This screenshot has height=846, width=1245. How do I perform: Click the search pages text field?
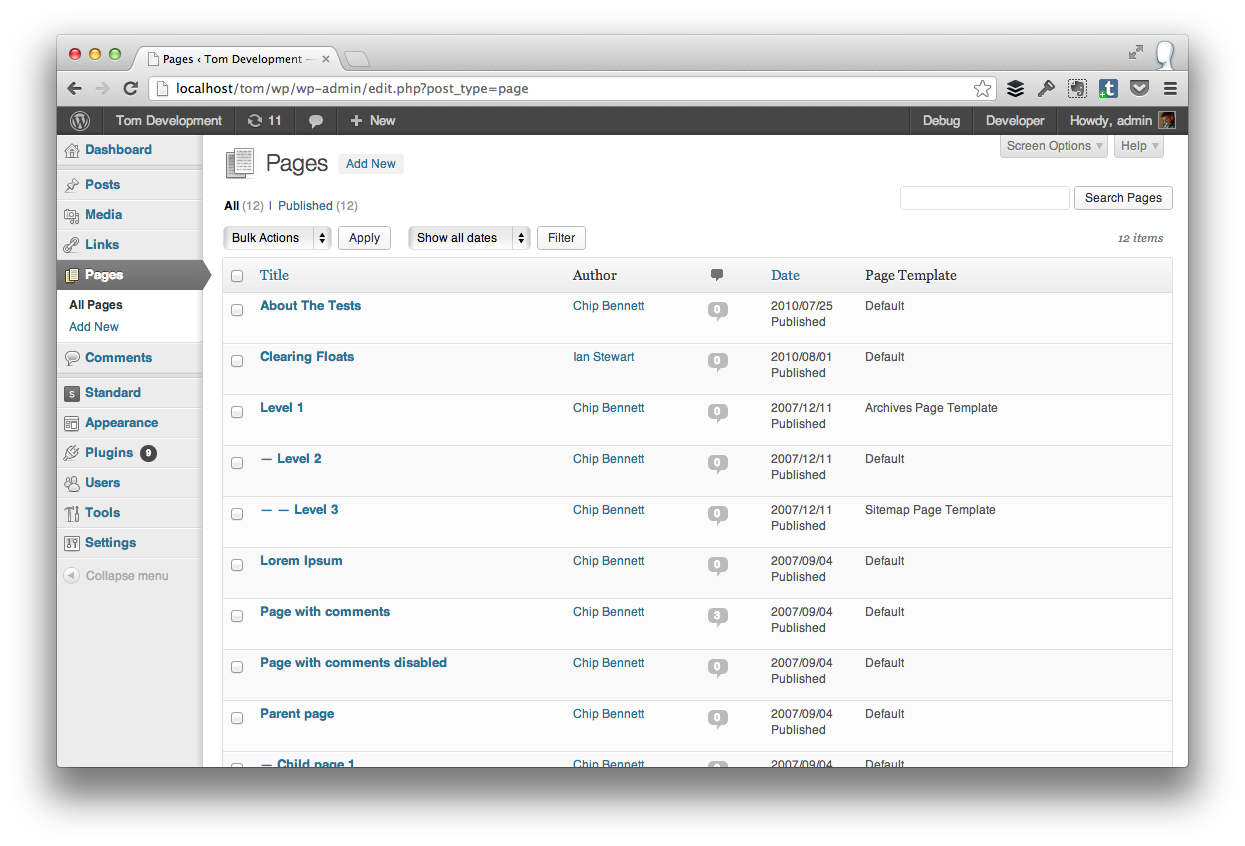point(984,198)
